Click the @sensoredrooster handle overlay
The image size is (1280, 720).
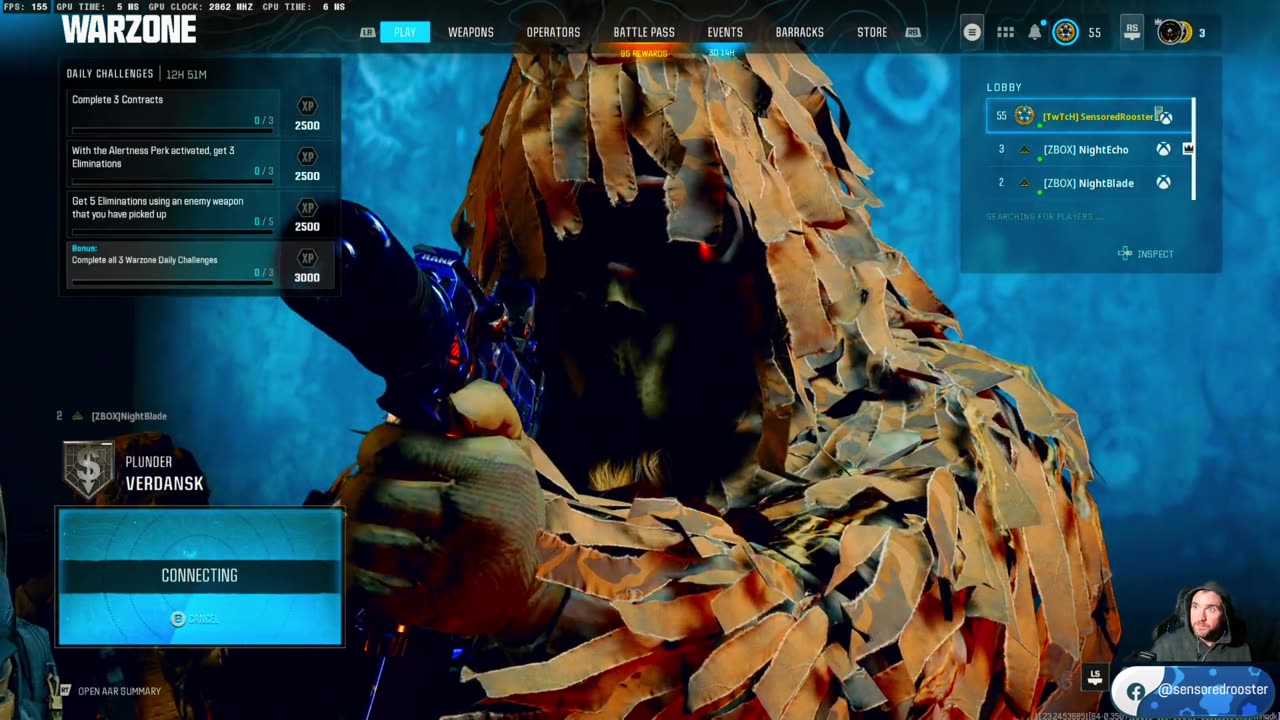click(1213, 690)
